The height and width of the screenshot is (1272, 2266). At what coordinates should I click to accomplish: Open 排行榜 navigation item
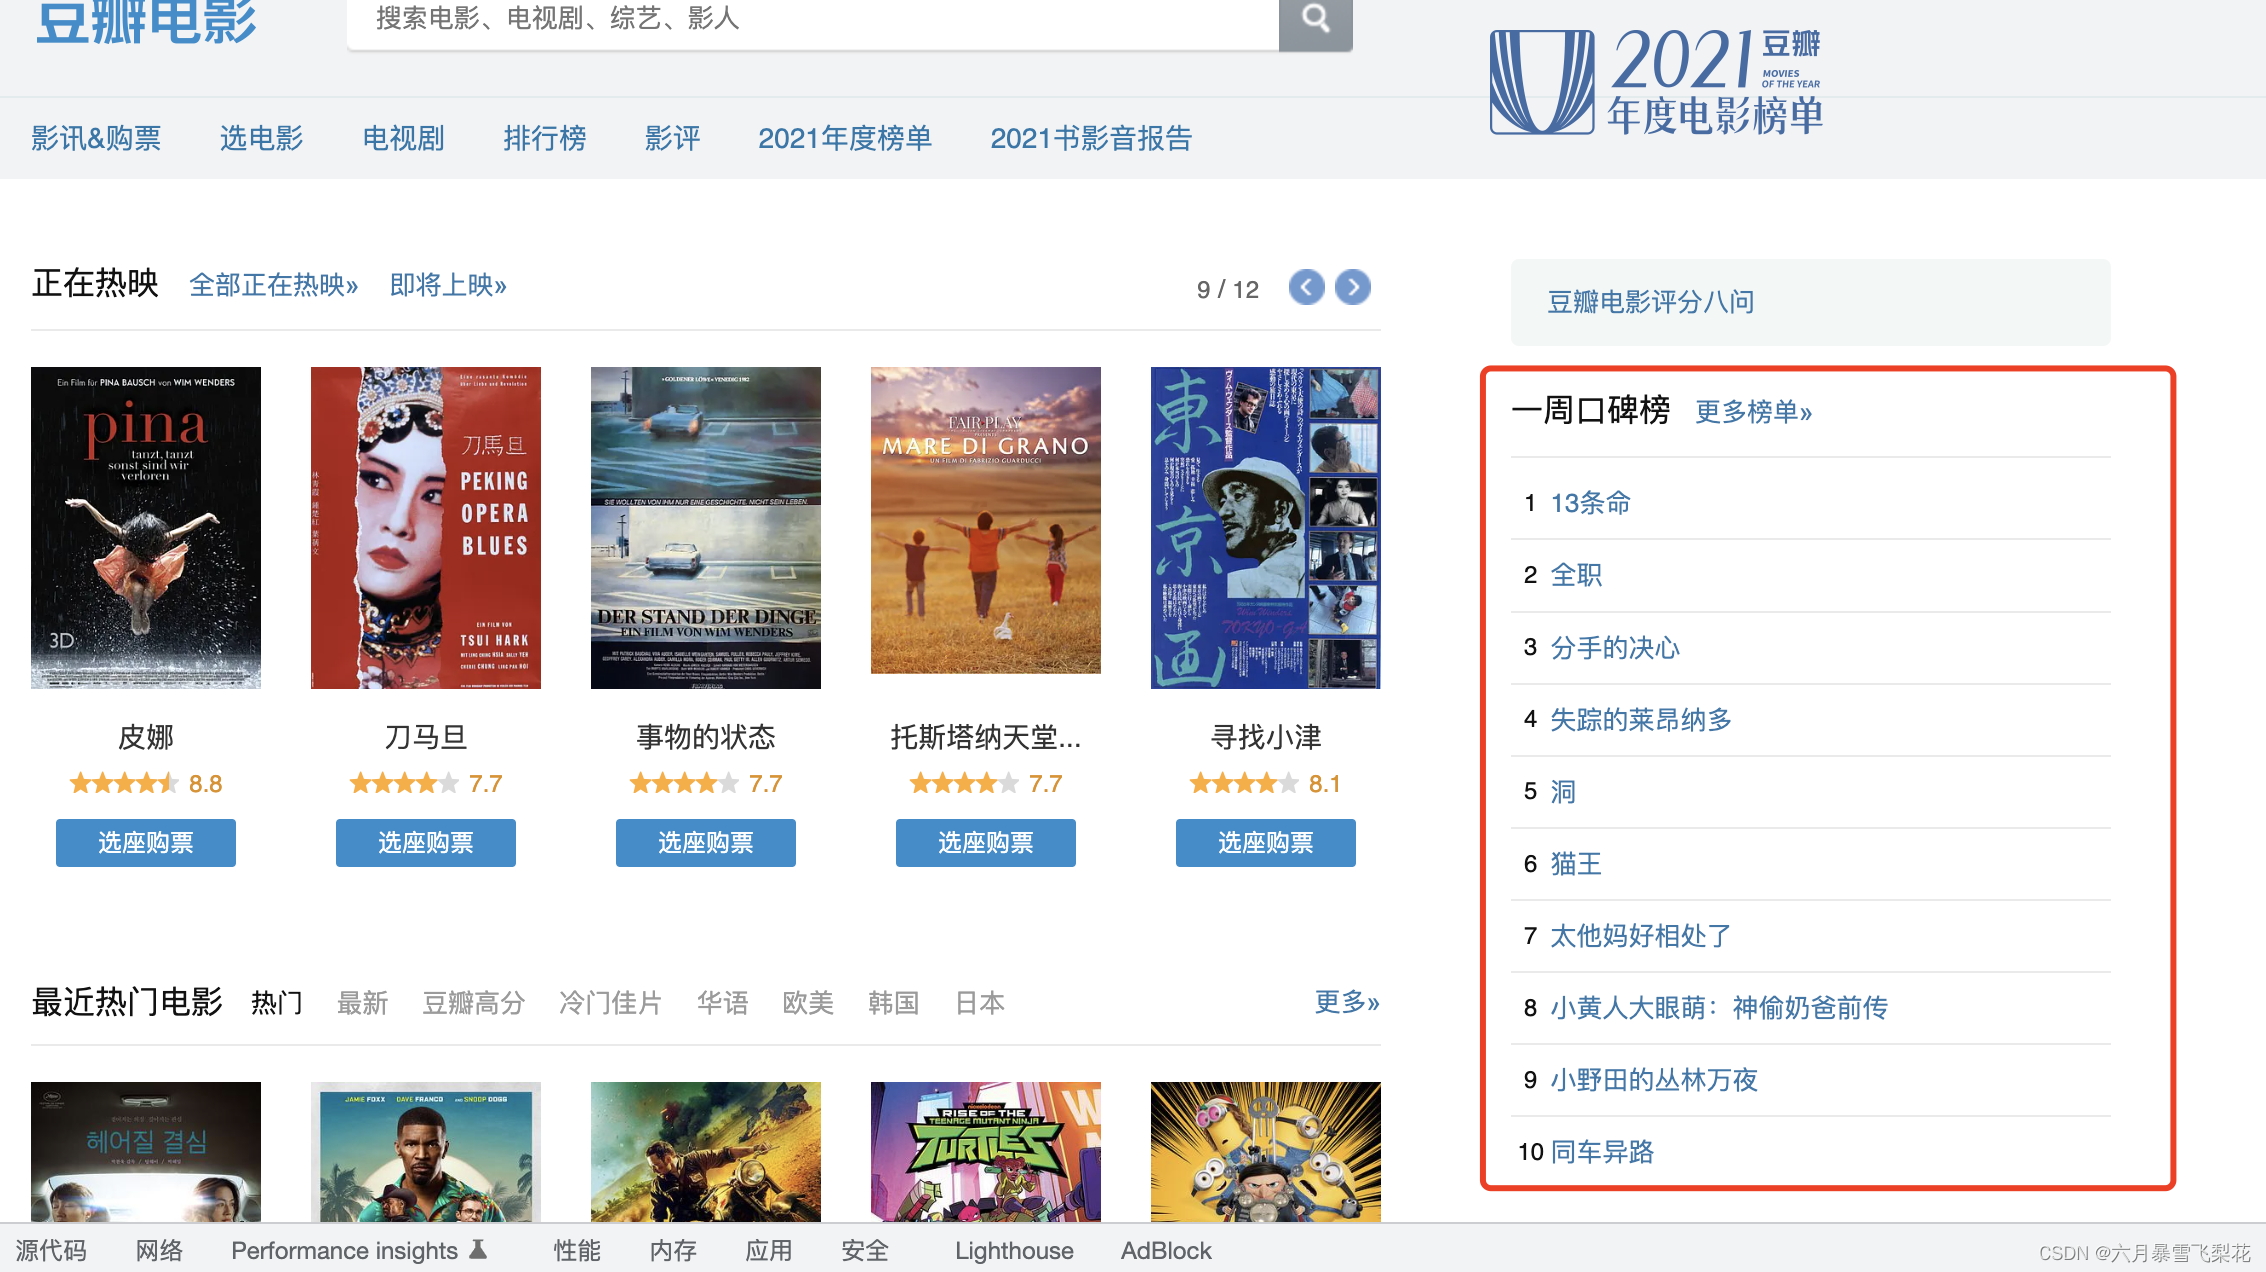pos(545,138)
